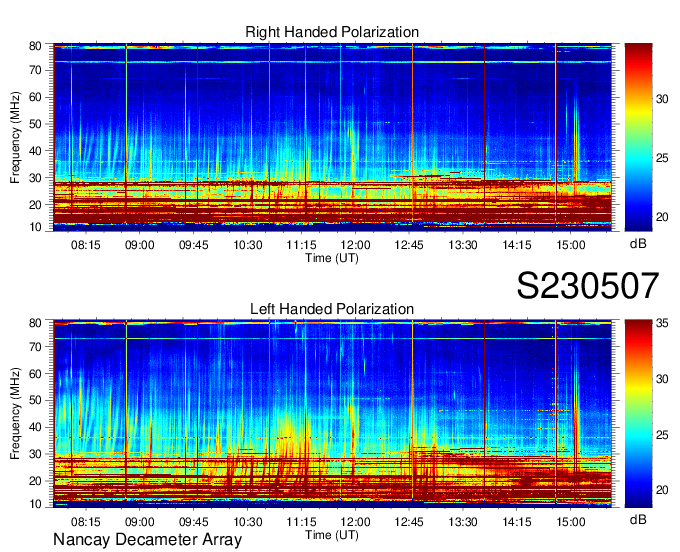Click the Left Handed Polarization spectrogram
Image resolution: width=680 pixels, height=552 pixels.
pyautogui.click(x=332, y=413)
